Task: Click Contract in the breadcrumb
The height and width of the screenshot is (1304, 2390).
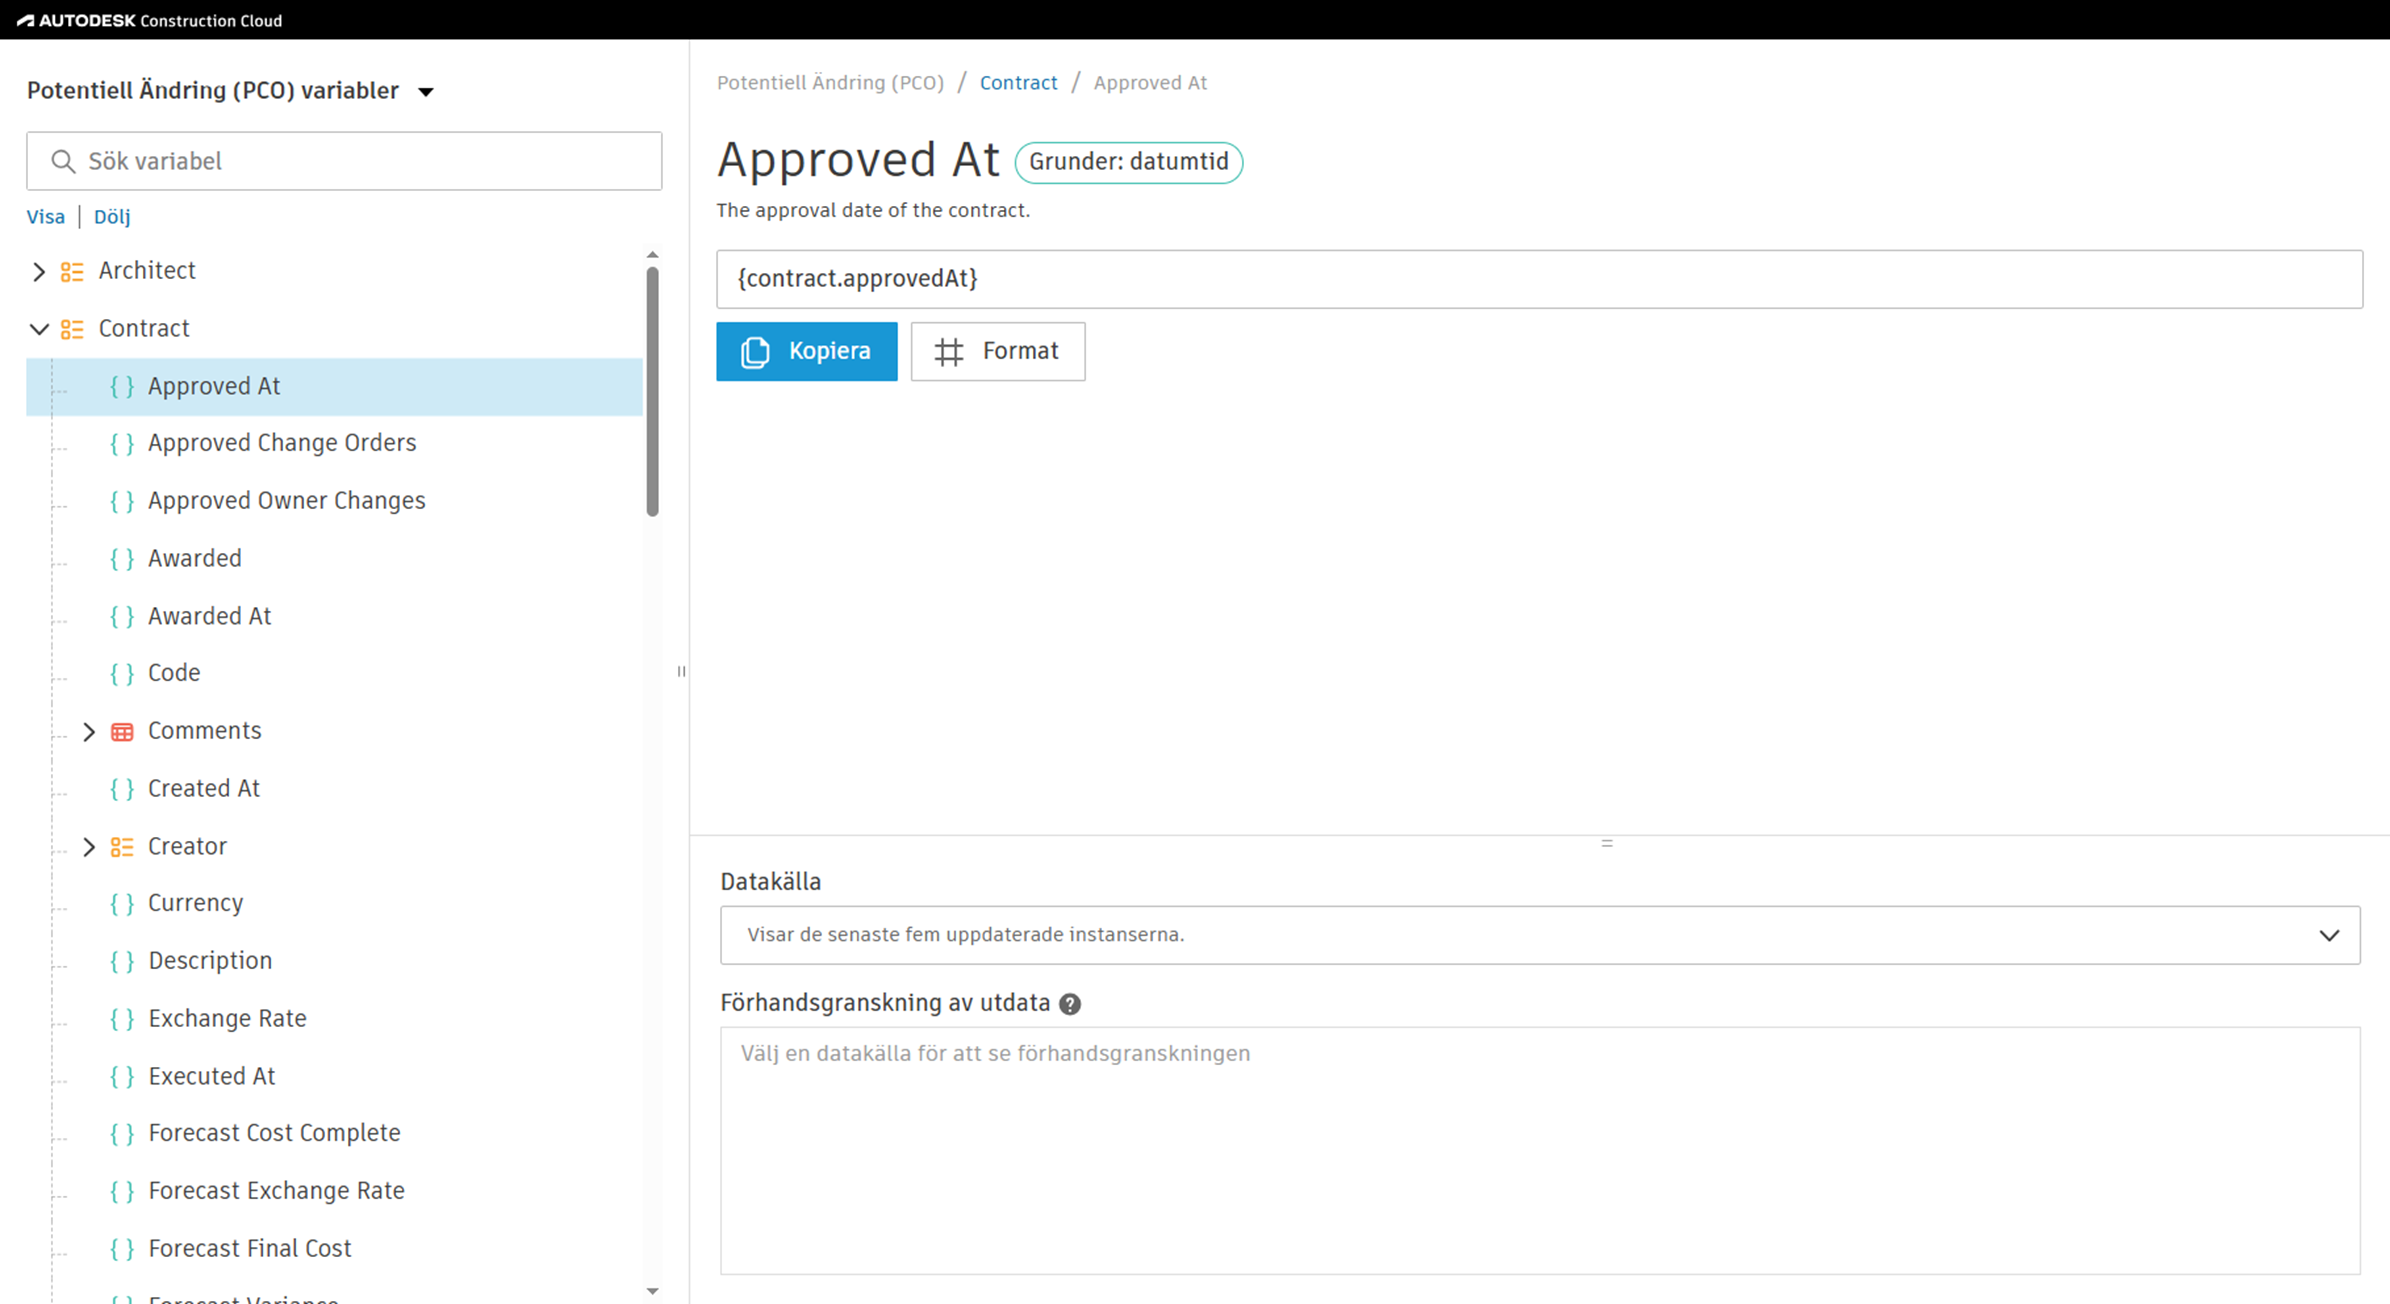Action: click(1018, 83)
